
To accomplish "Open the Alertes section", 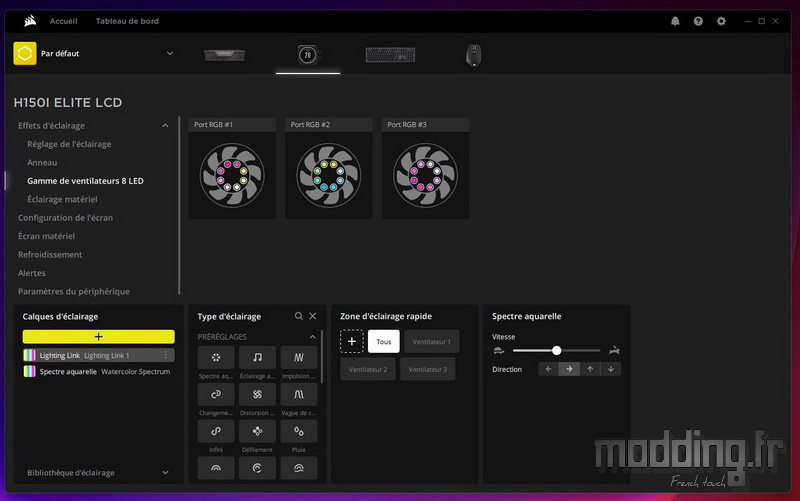I will (x=32, y=272).
